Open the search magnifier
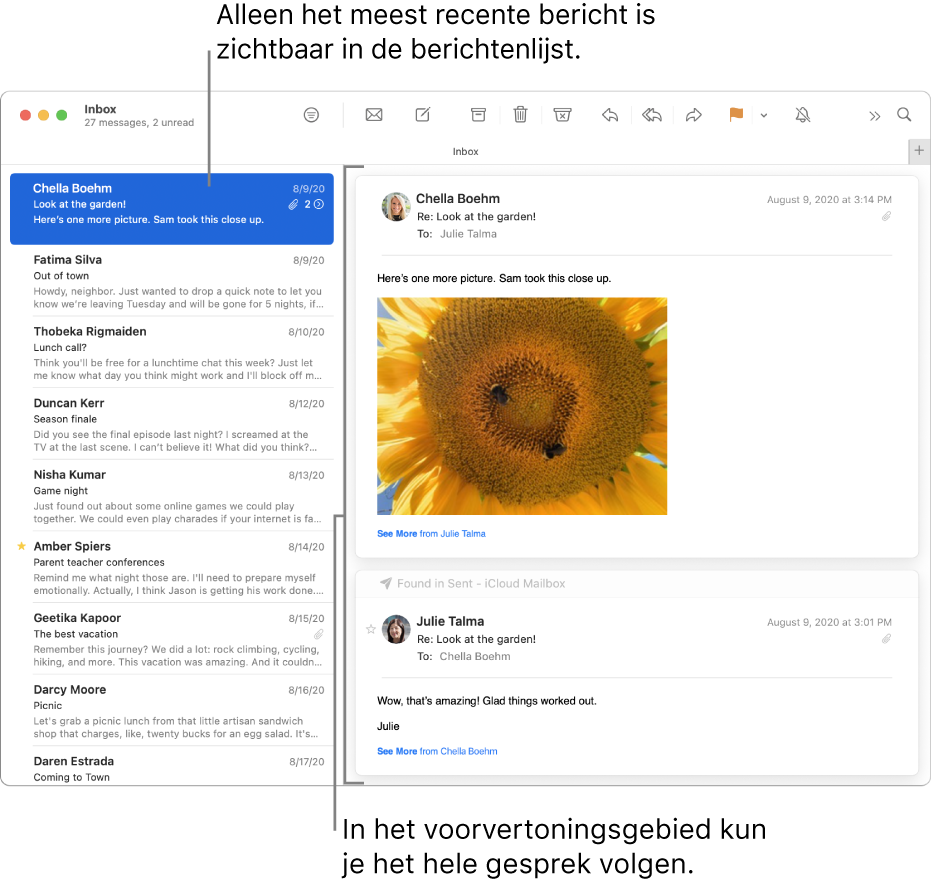Screen dimensions: 931x886 tap(904, 115)
